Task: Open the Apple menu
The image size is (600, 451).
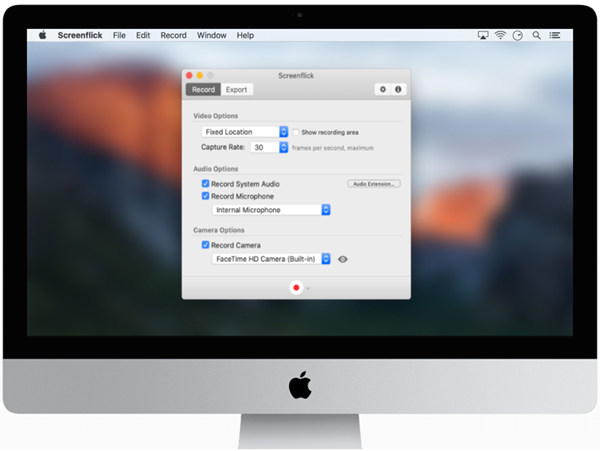Action: coord(42,35)
